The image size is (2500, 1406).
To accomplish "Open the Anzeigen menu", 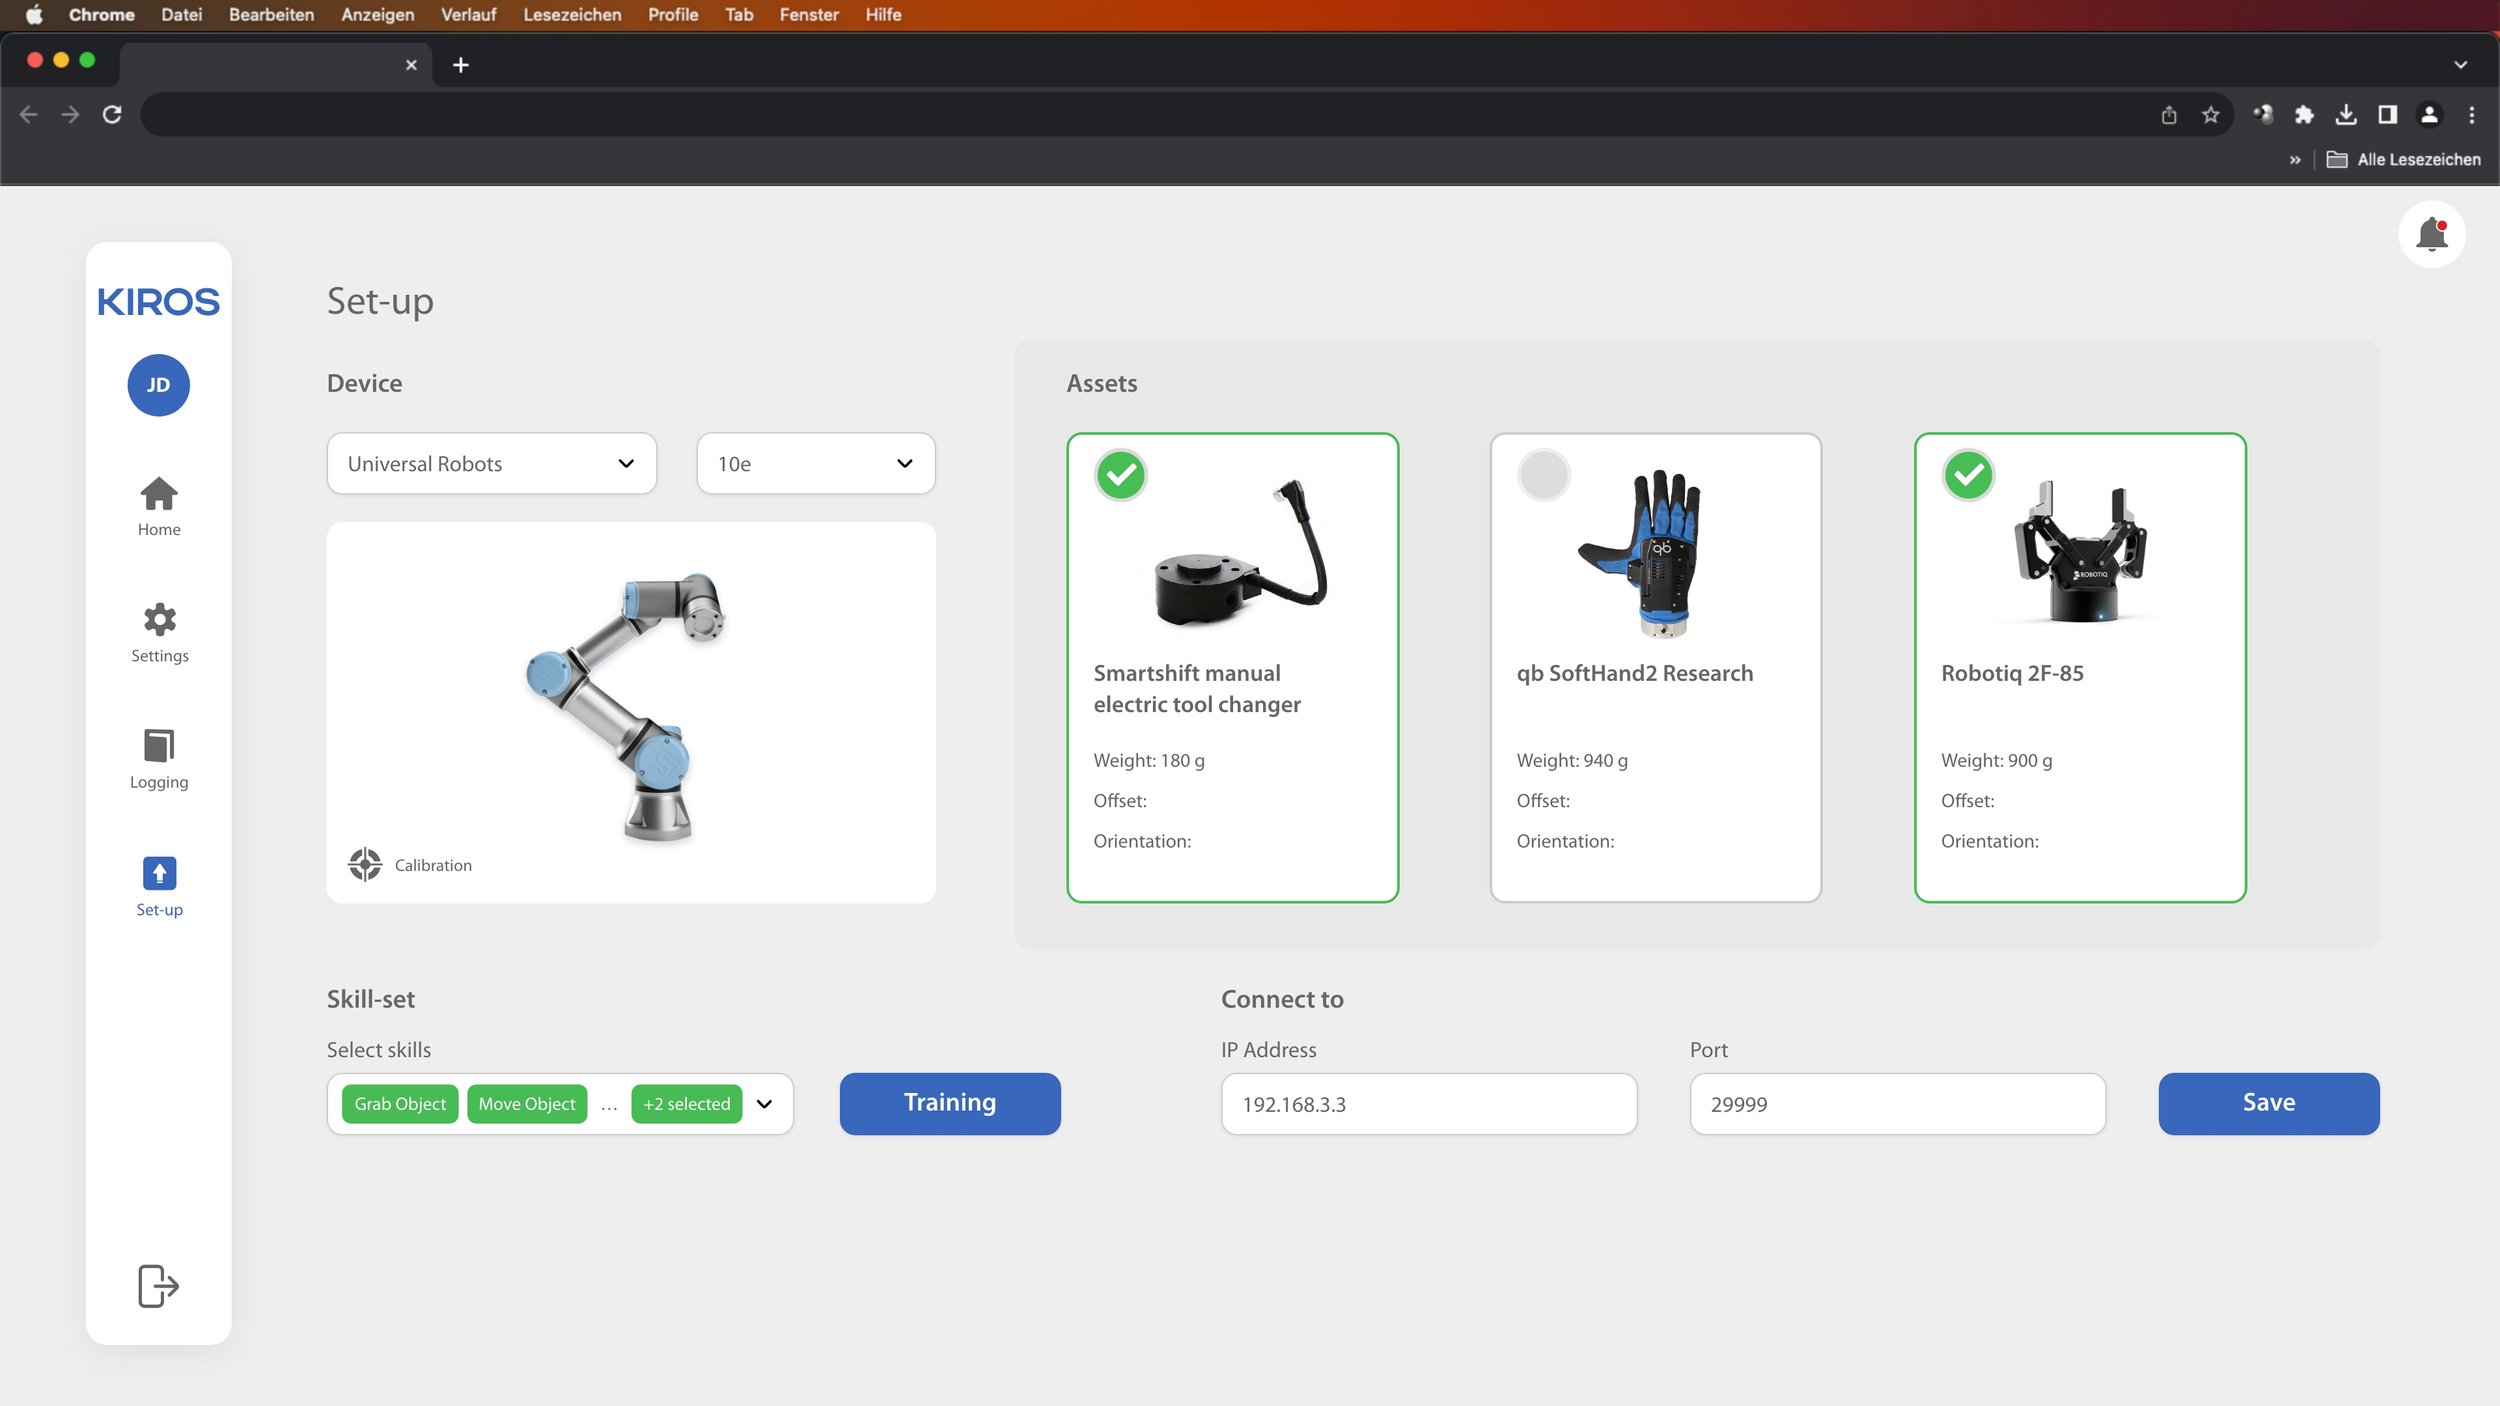I will (378, 15).
